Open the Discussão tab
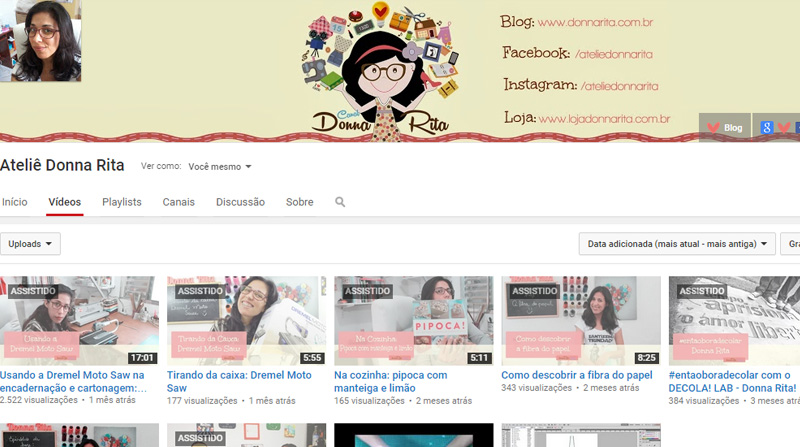 pos(240,202)
